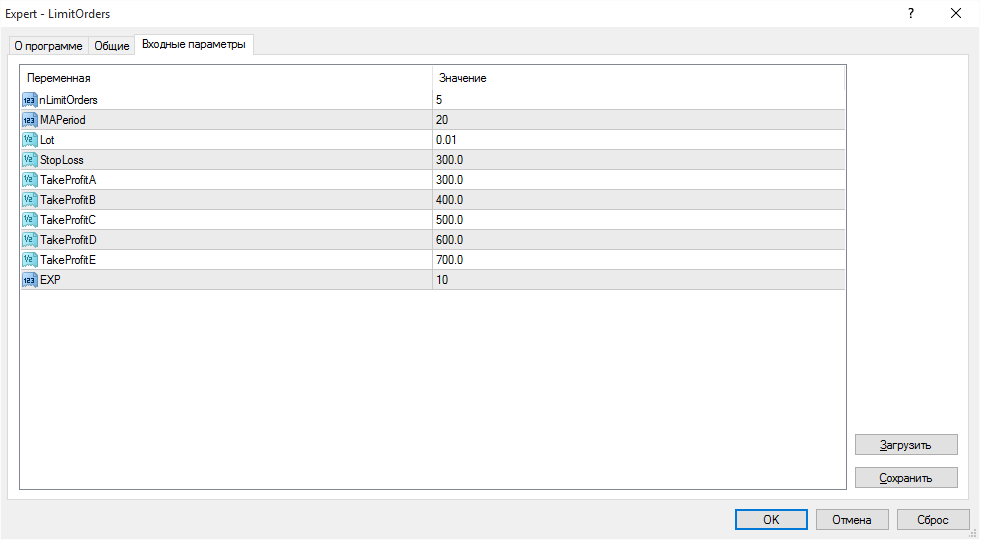Select the TakeProfitD value 600.0

(449, 240)
